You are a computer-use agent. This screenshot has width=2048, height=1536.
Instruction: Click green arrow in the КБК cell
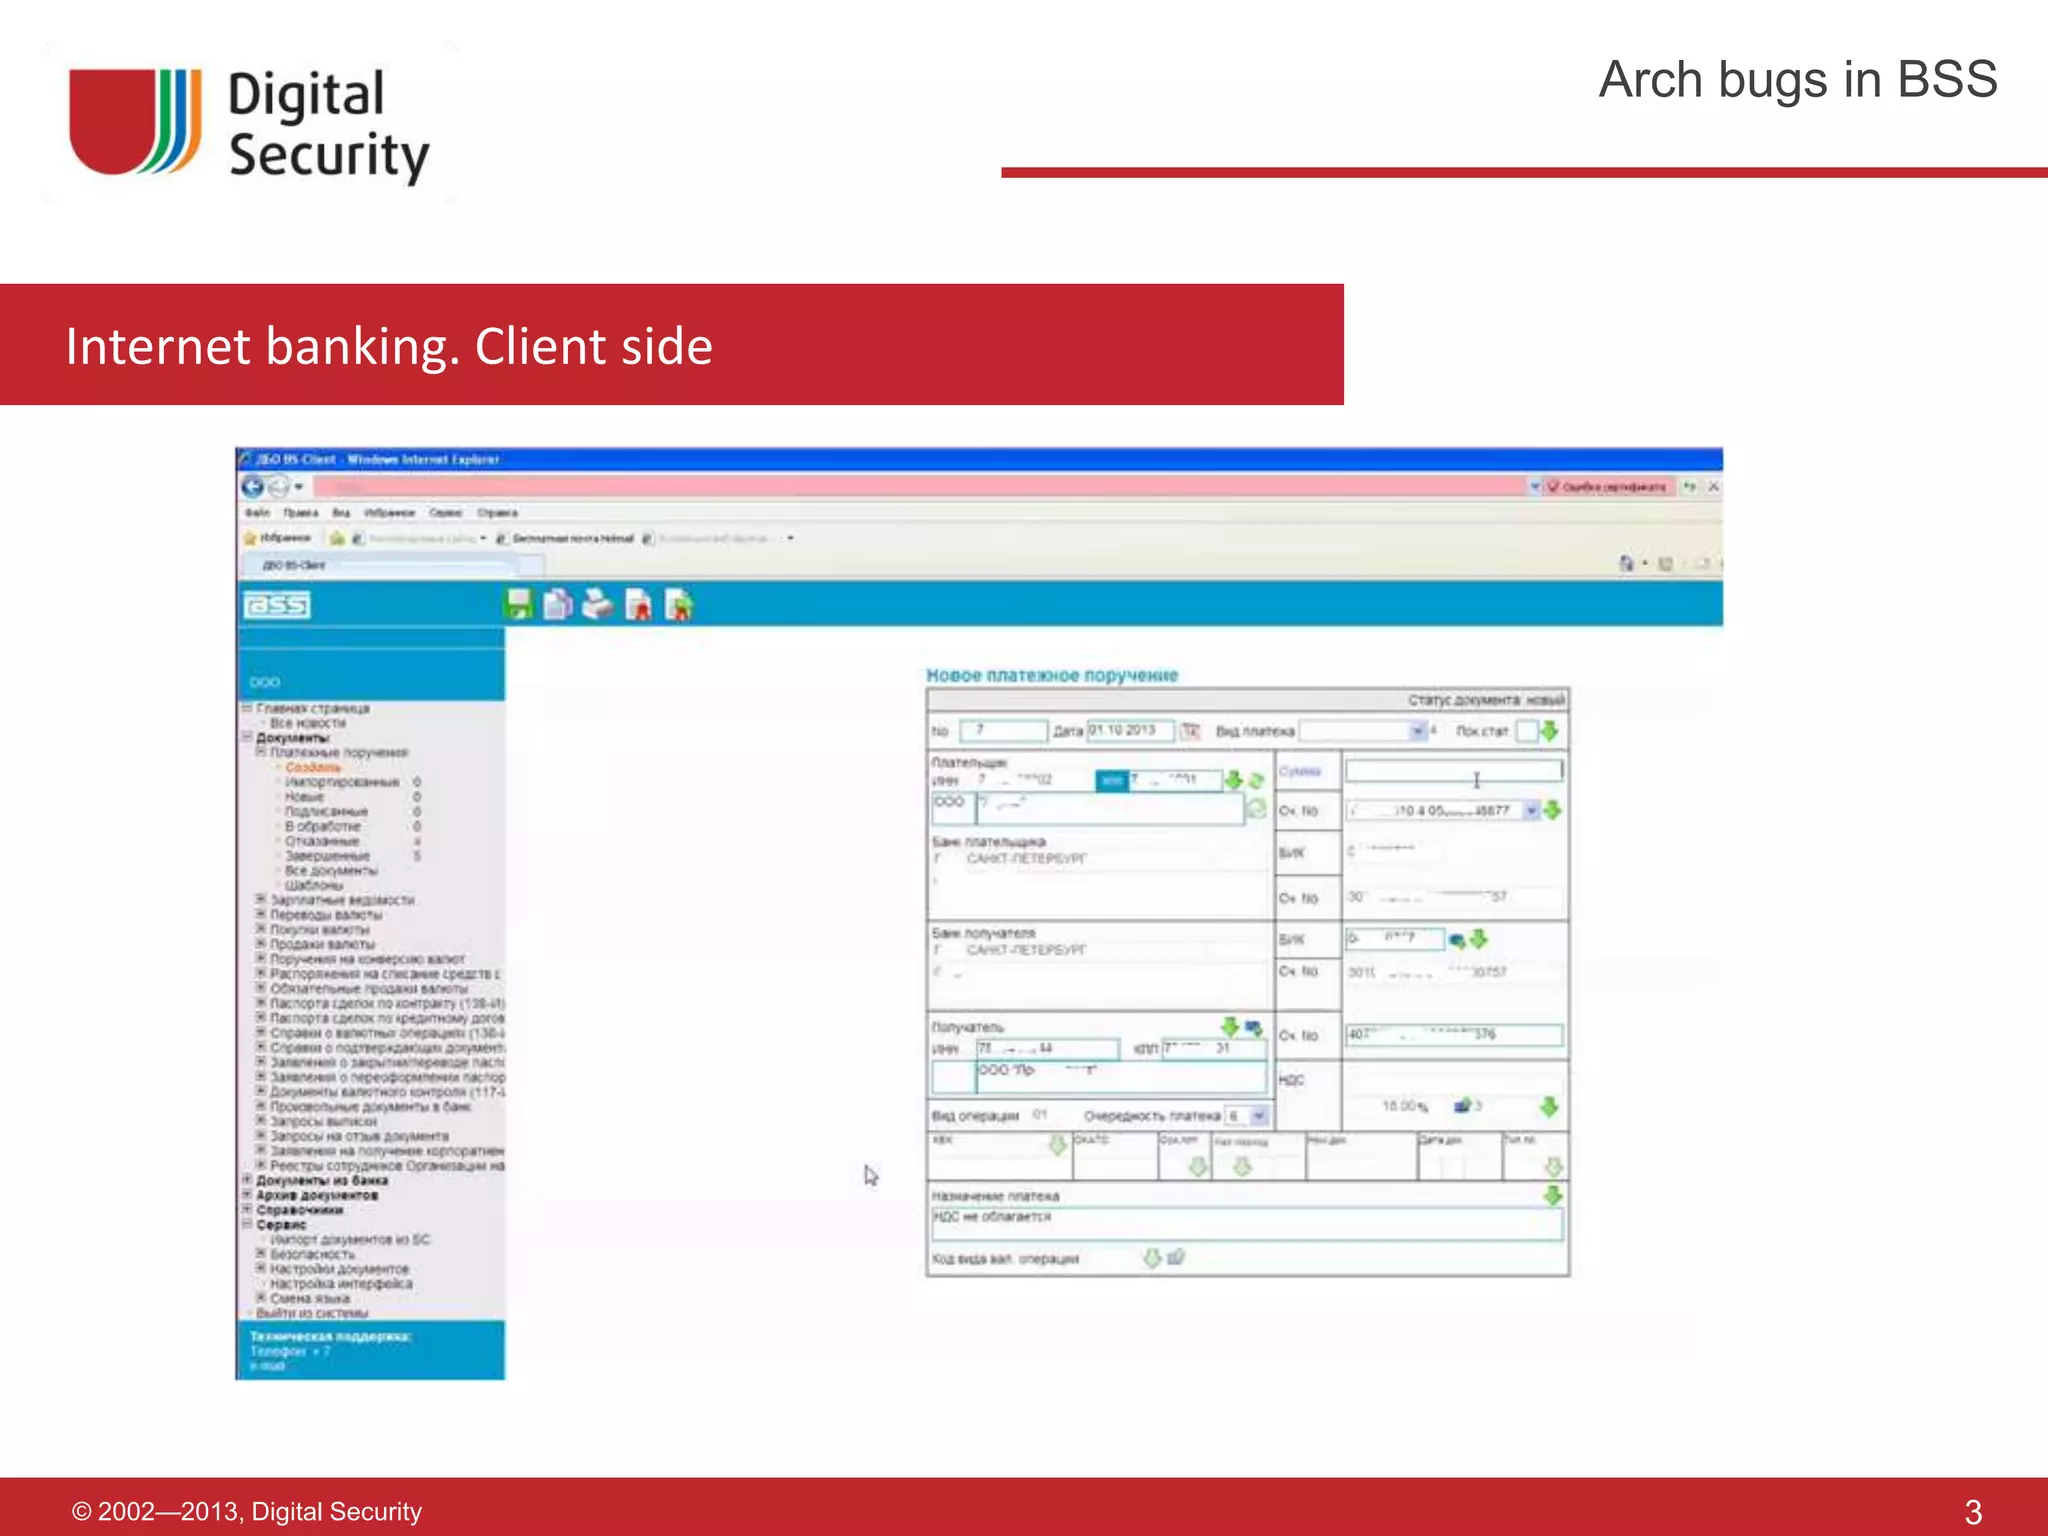pyautogui.click(x=1057, y=1146)
